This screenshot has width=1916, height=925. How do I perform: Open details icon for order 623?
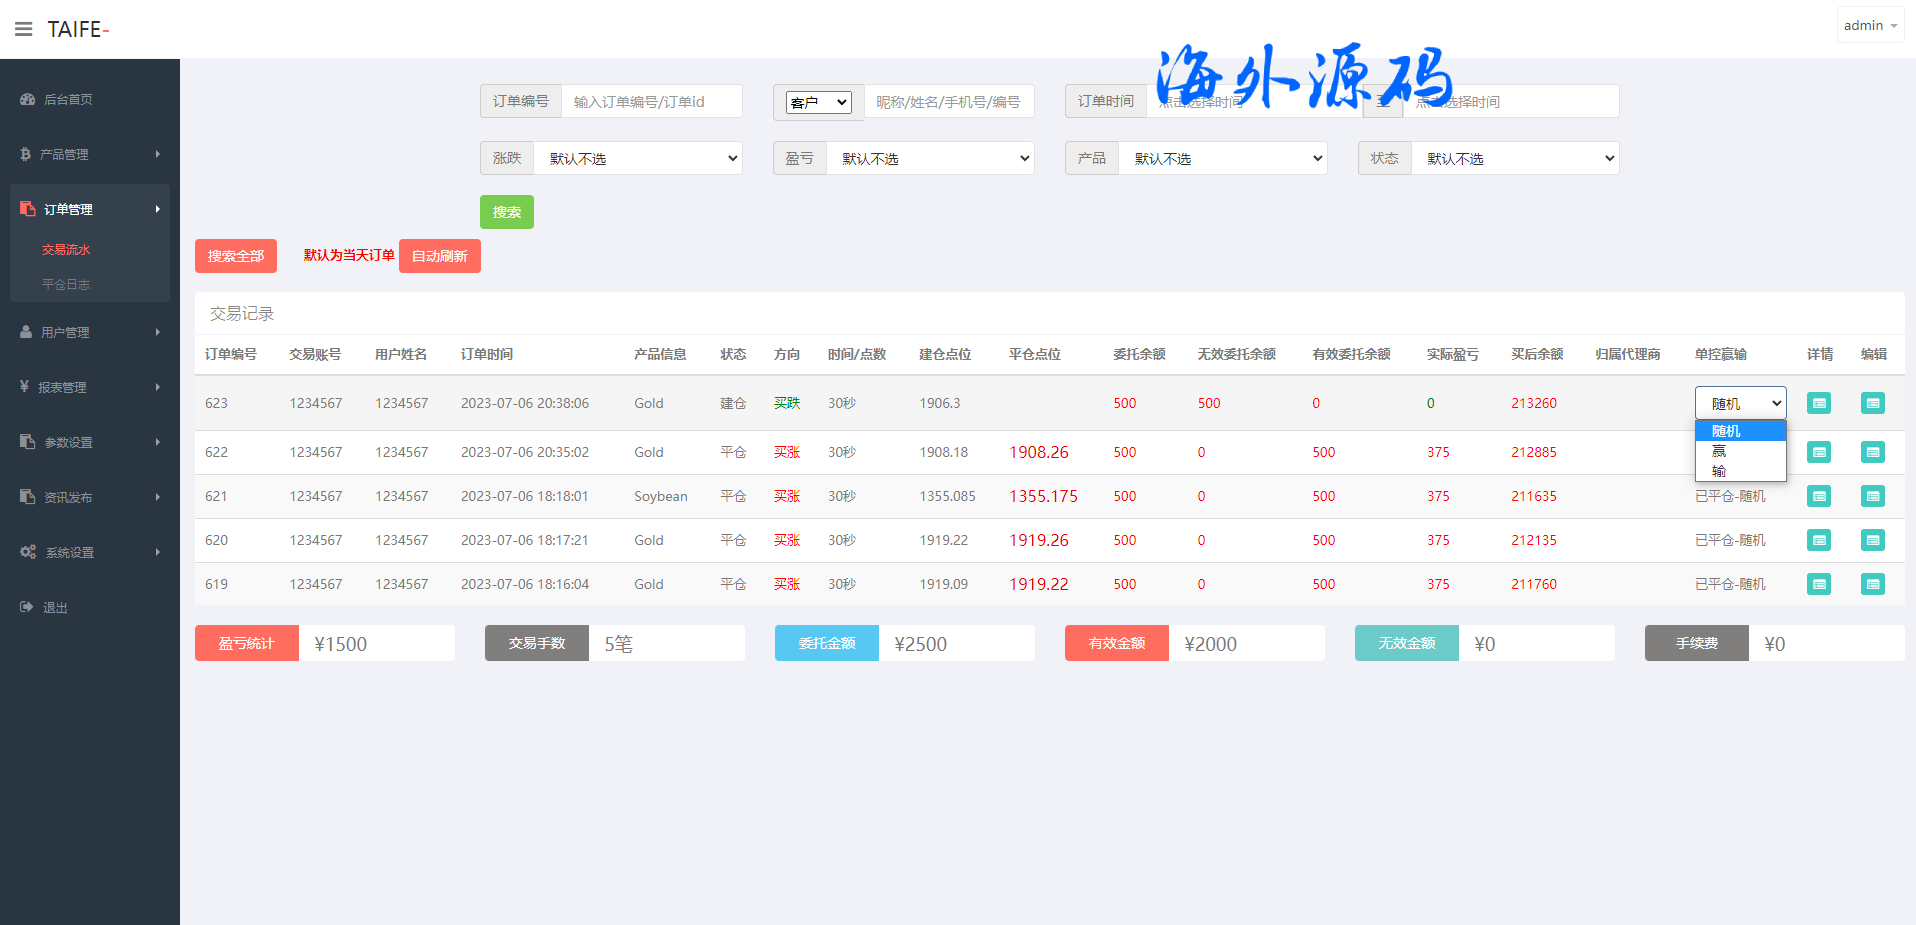1818,403
